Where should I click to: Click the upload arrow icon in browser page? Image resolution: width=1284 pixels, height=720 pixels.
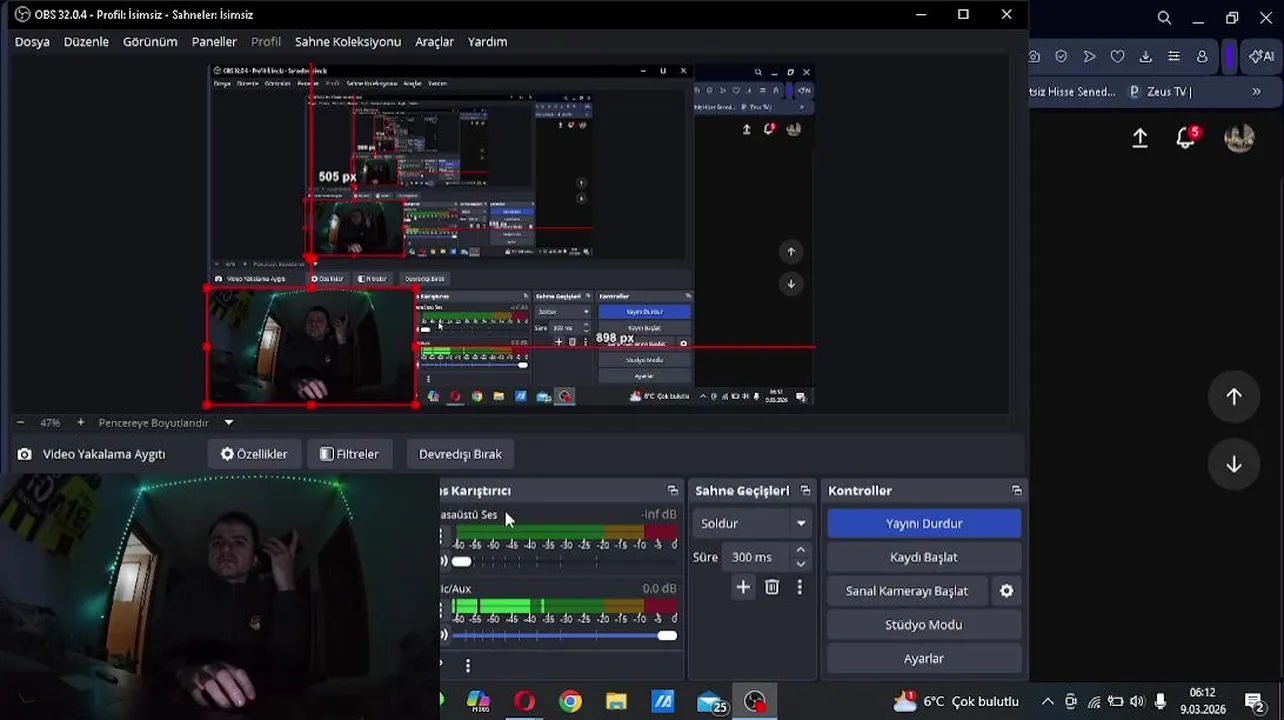pyautogui.click(x=1140, y=138)
